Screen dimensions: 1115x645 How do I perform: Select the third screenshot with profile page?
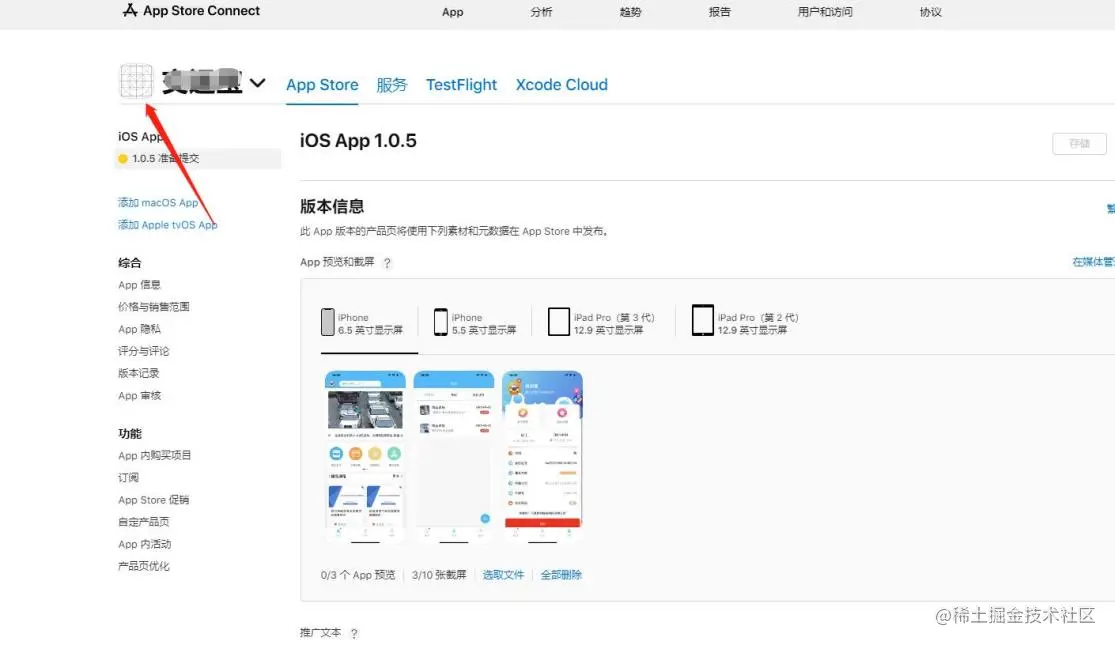(543, 457)
